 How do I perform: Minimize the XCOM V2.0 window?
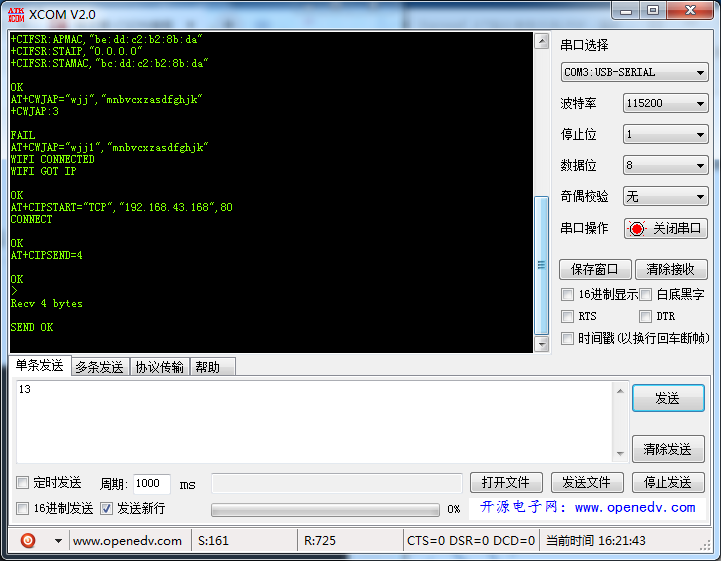[x=626, y=11]
